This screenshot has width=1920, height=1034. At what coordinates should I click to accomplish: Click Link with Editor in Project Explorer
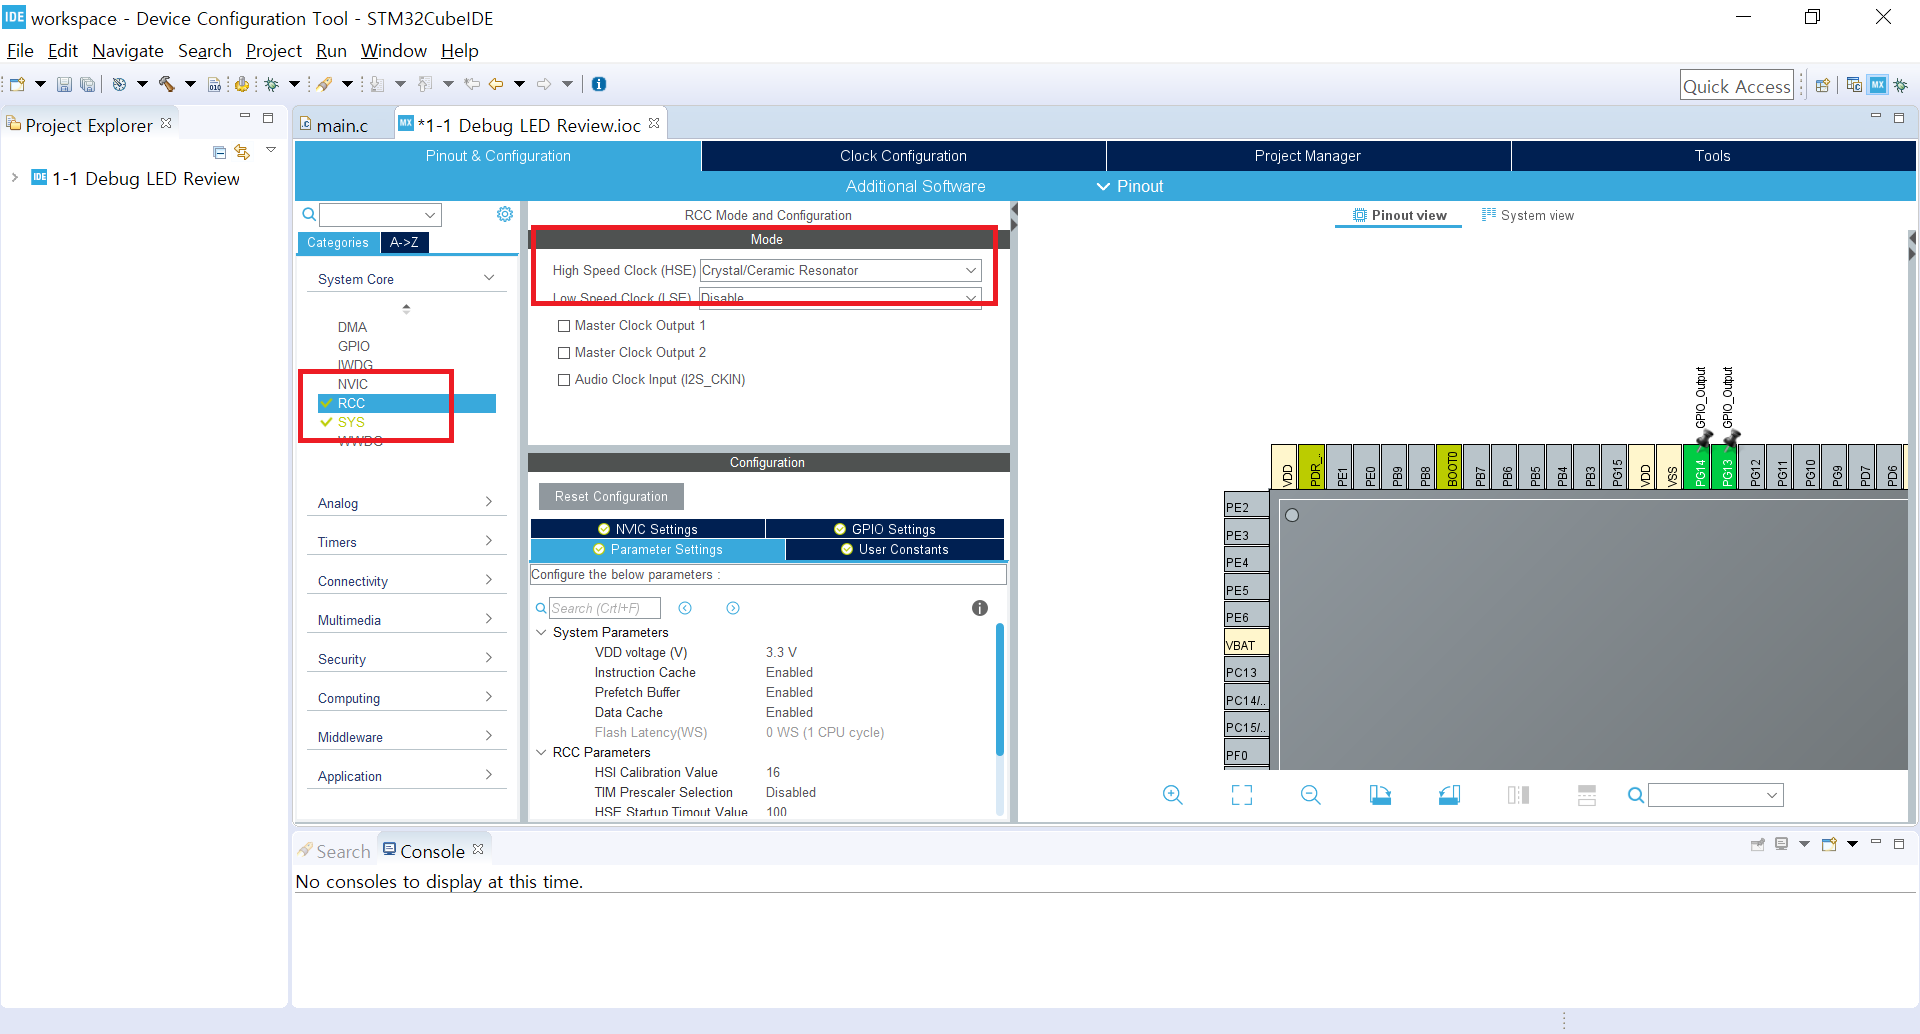coord(242,152)
